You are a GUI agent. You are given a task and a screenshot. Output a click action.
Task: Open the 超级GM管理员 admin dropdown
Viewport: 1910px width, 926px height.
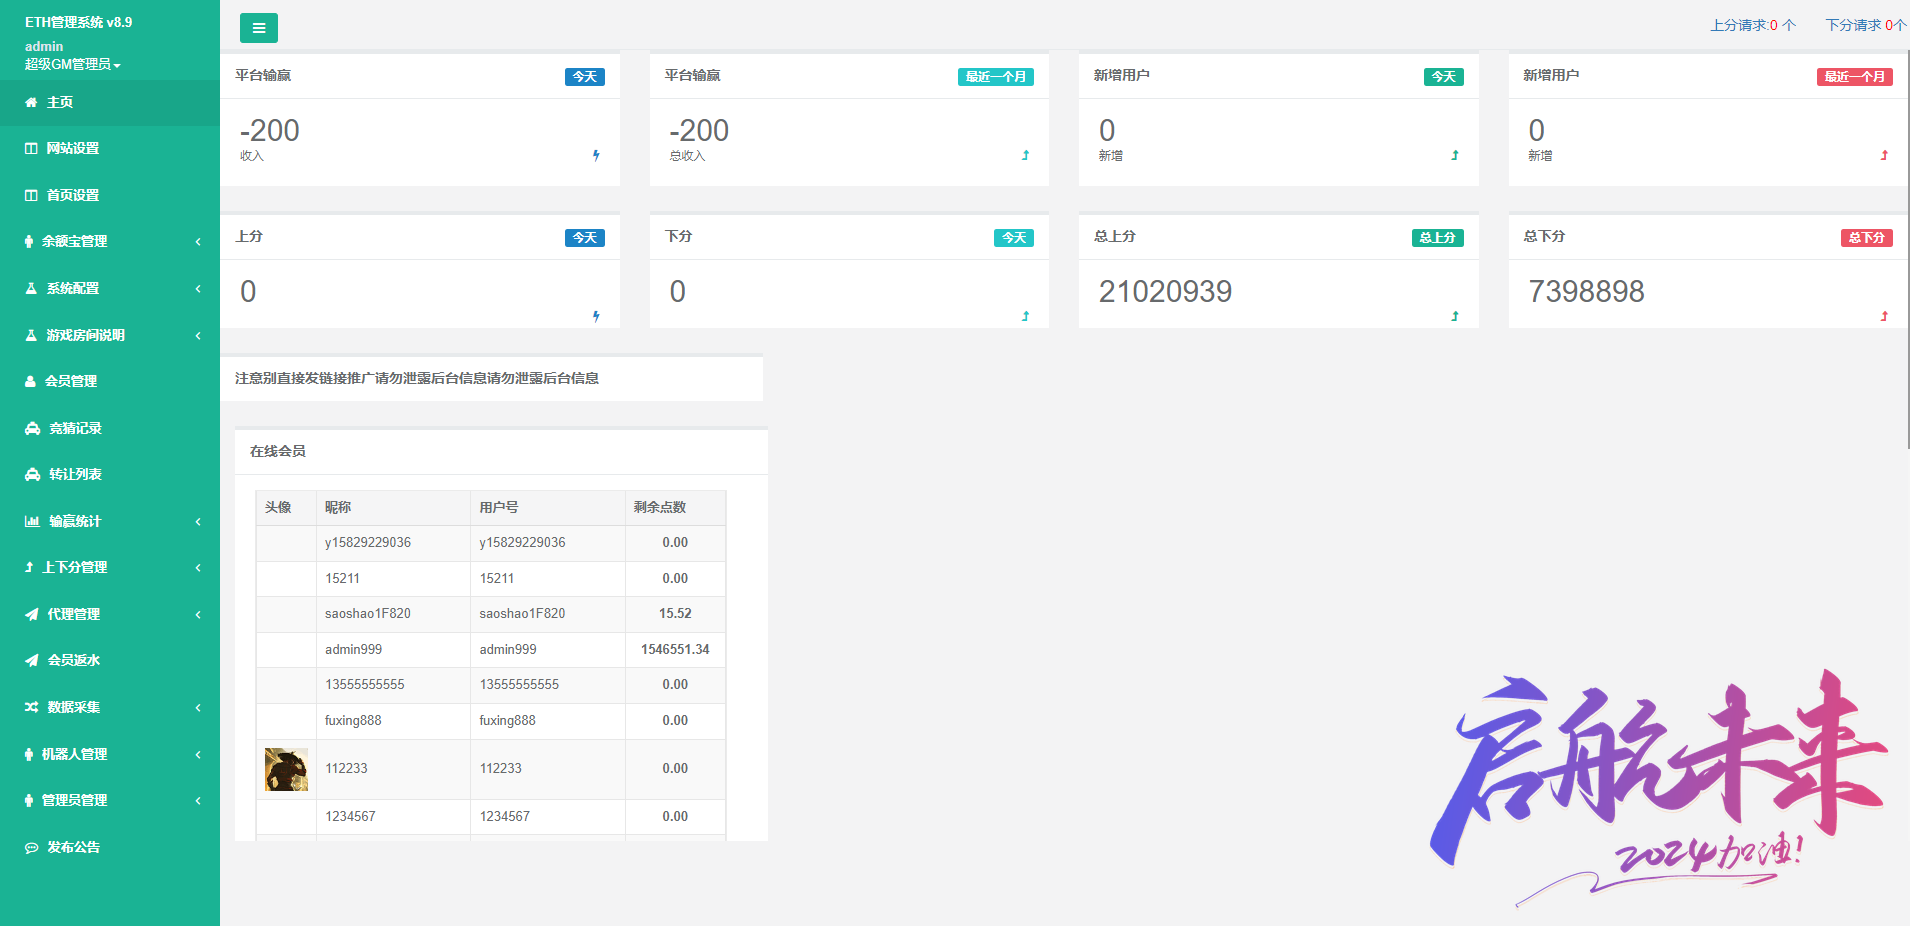[73, 64]
